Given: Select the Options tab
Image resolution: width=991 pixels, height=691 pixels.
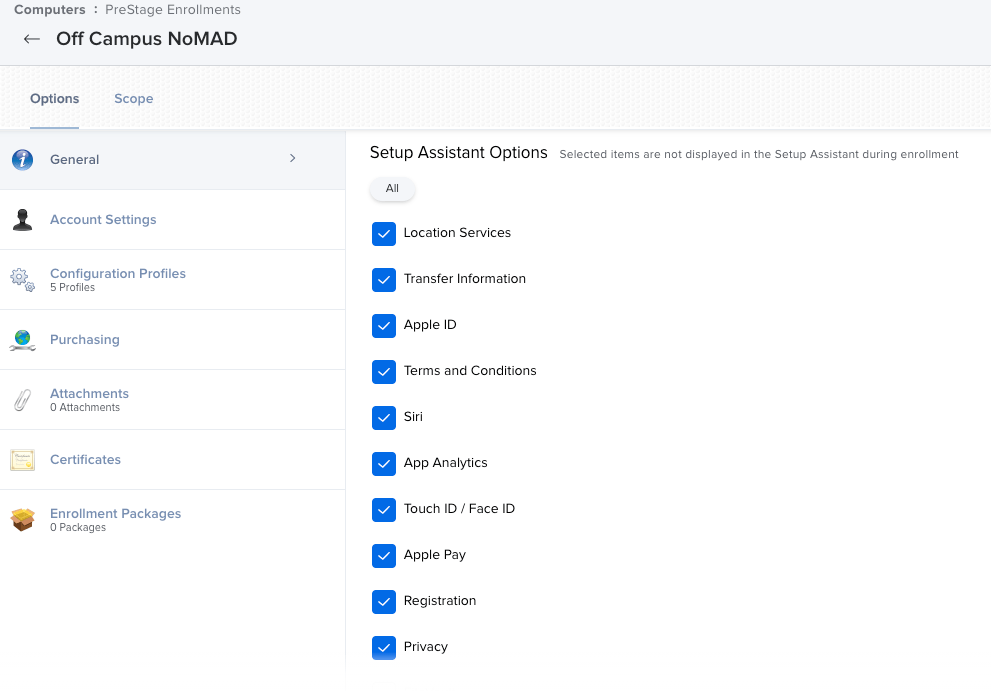Looking at the screenshot, I should (55, 99).
